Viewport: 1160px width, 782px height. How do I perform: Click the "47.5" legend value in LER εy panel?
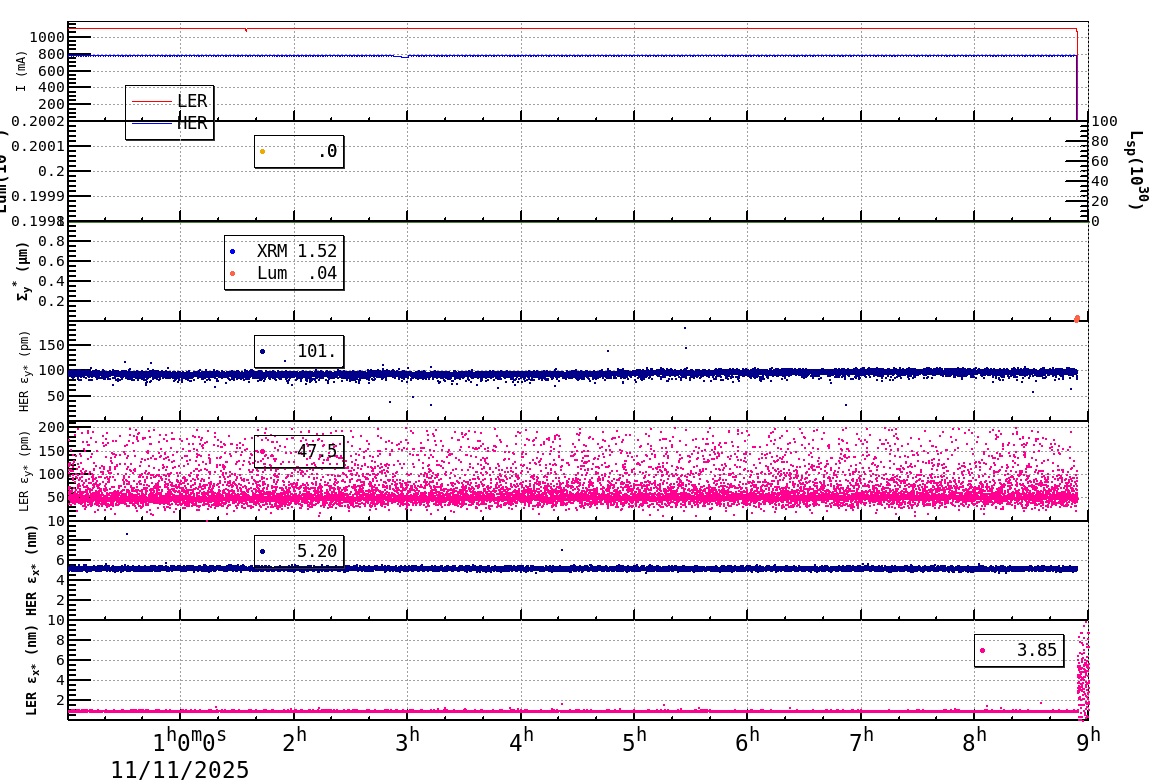tap(317, 451)
